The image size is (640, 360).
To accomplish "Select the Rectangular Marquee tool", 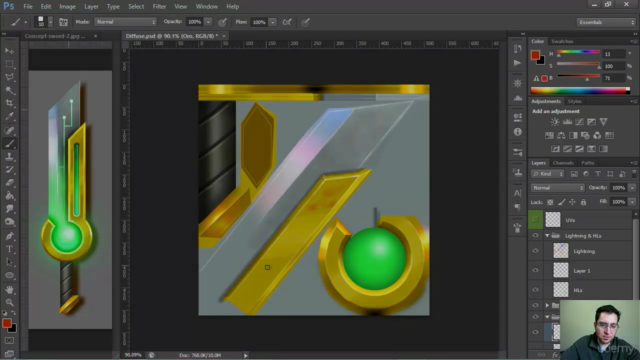I will (x=9, y=64).
